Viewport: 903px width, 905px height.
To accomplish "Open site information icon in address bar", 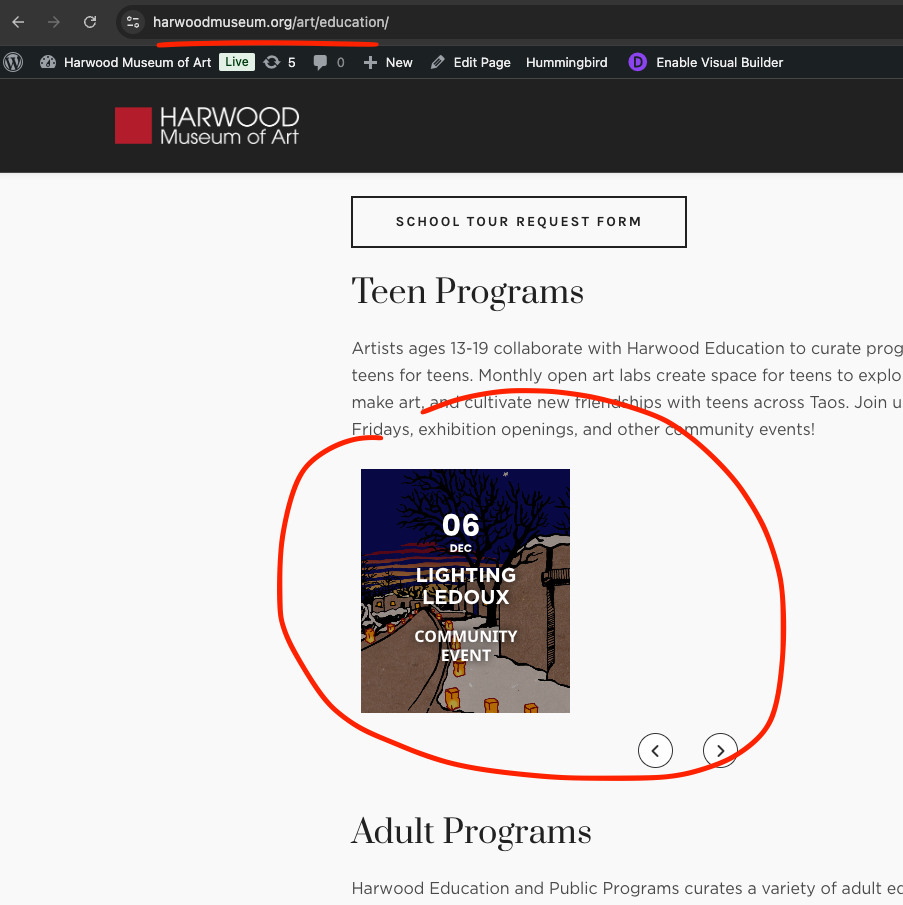I will (x=133, y=22).
